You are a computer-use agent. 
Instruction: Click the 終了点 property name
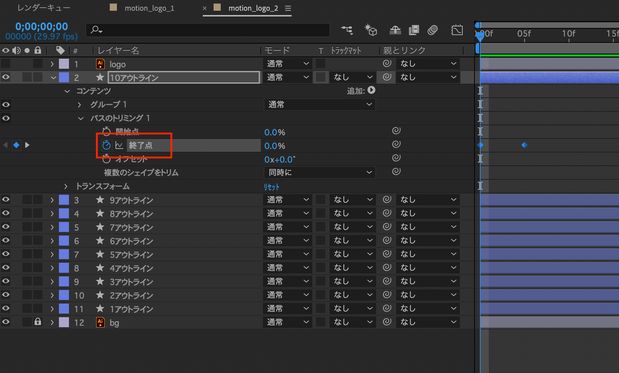(141, 145)
